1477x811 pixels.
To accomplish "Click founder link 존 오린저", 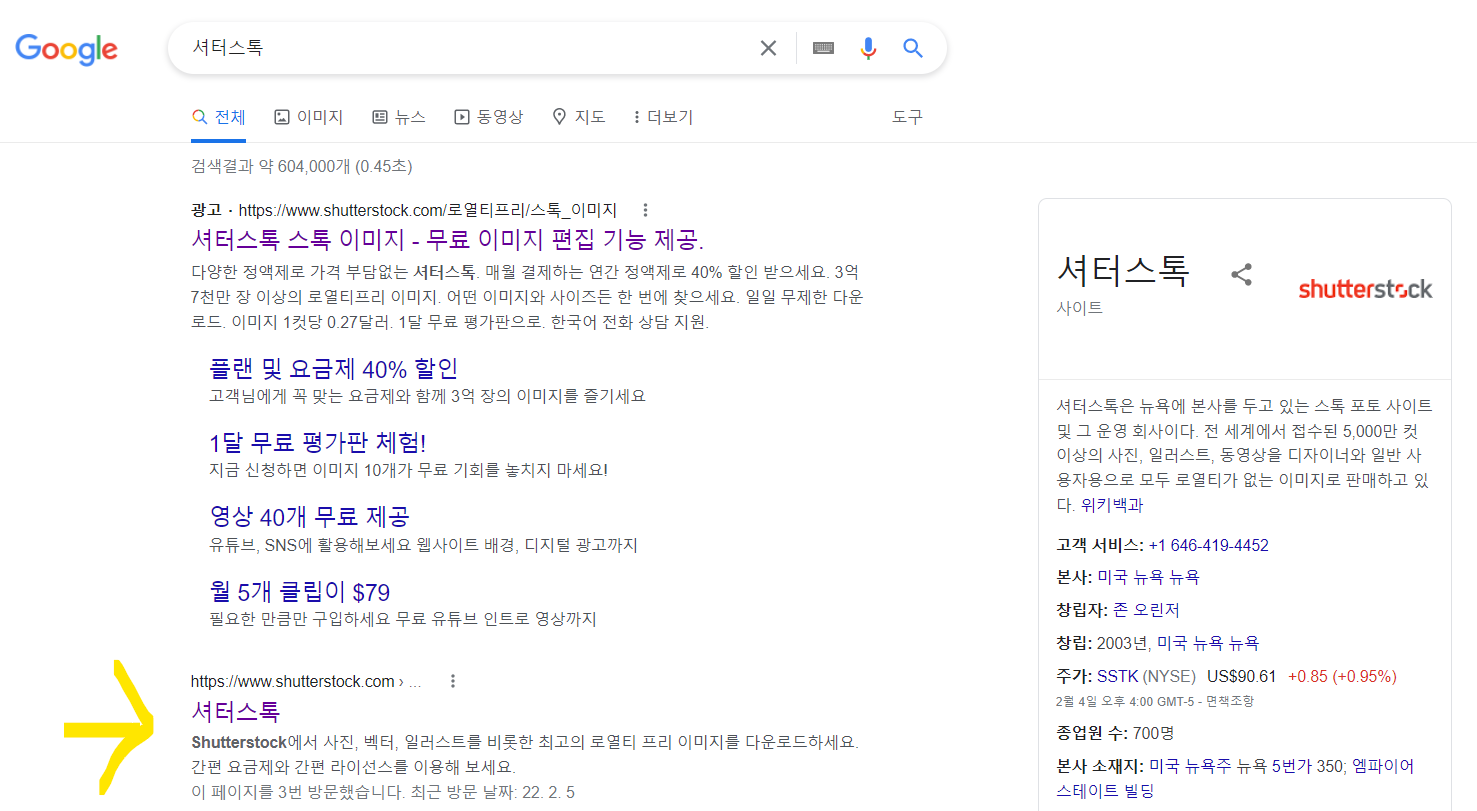I will pos(1146,610).
